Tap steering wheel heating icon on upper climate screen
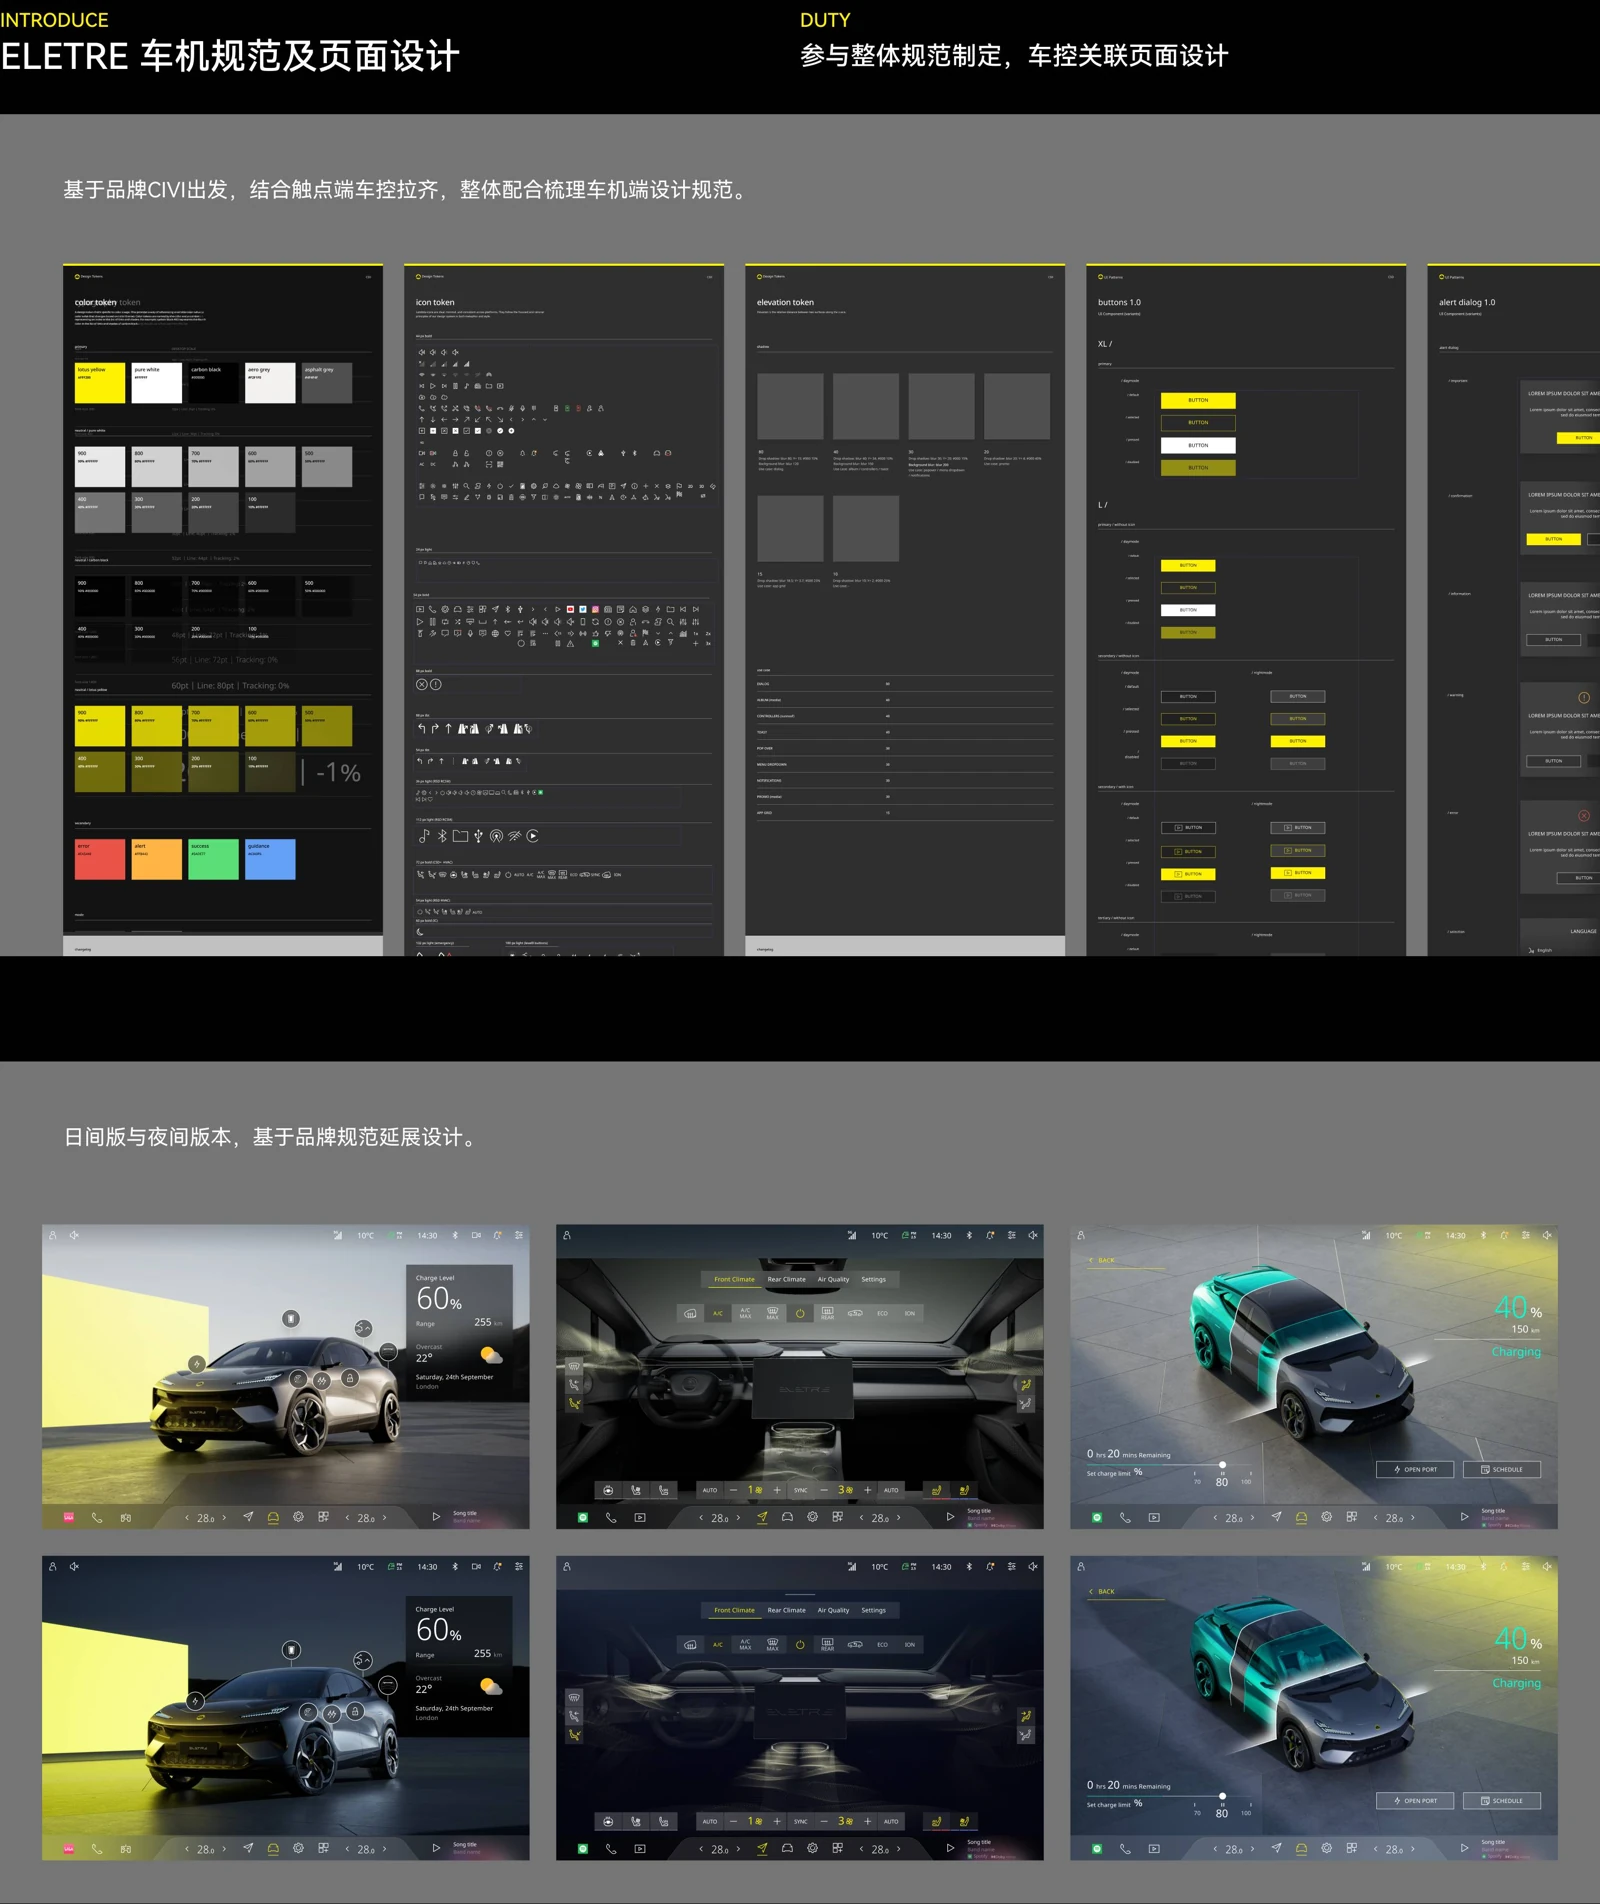The width and height of the screenshot is (1600, 1904). pos(608,1490)
